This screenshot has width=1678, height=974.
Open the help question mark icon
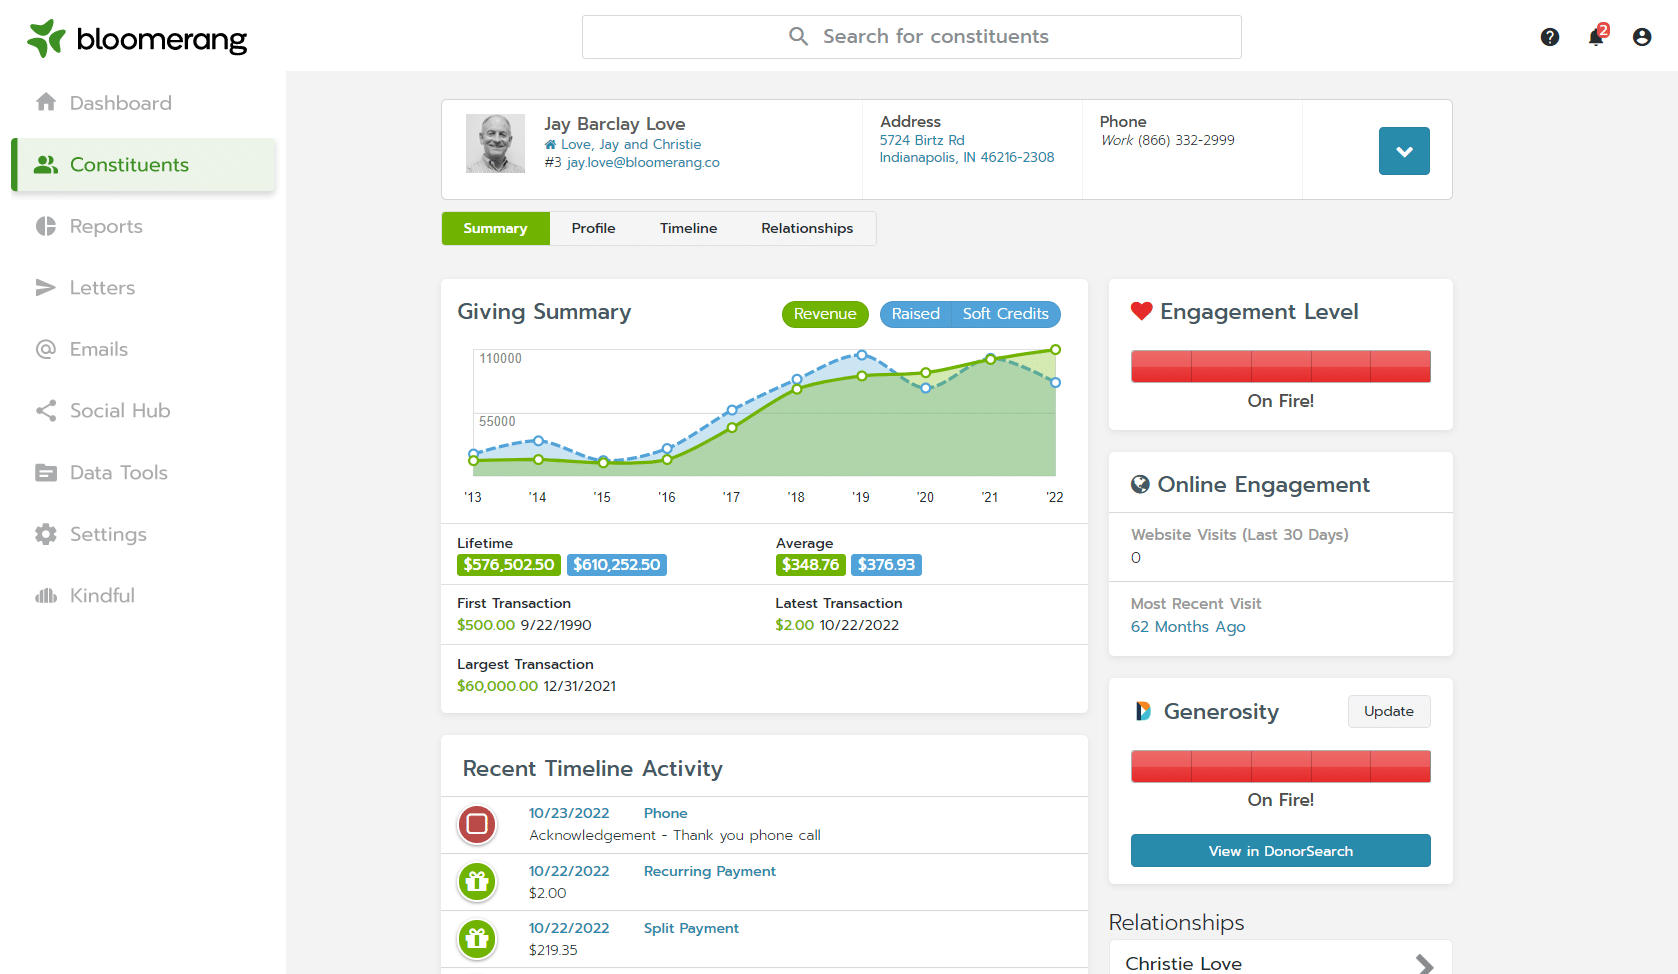(x=1550, y=37)
